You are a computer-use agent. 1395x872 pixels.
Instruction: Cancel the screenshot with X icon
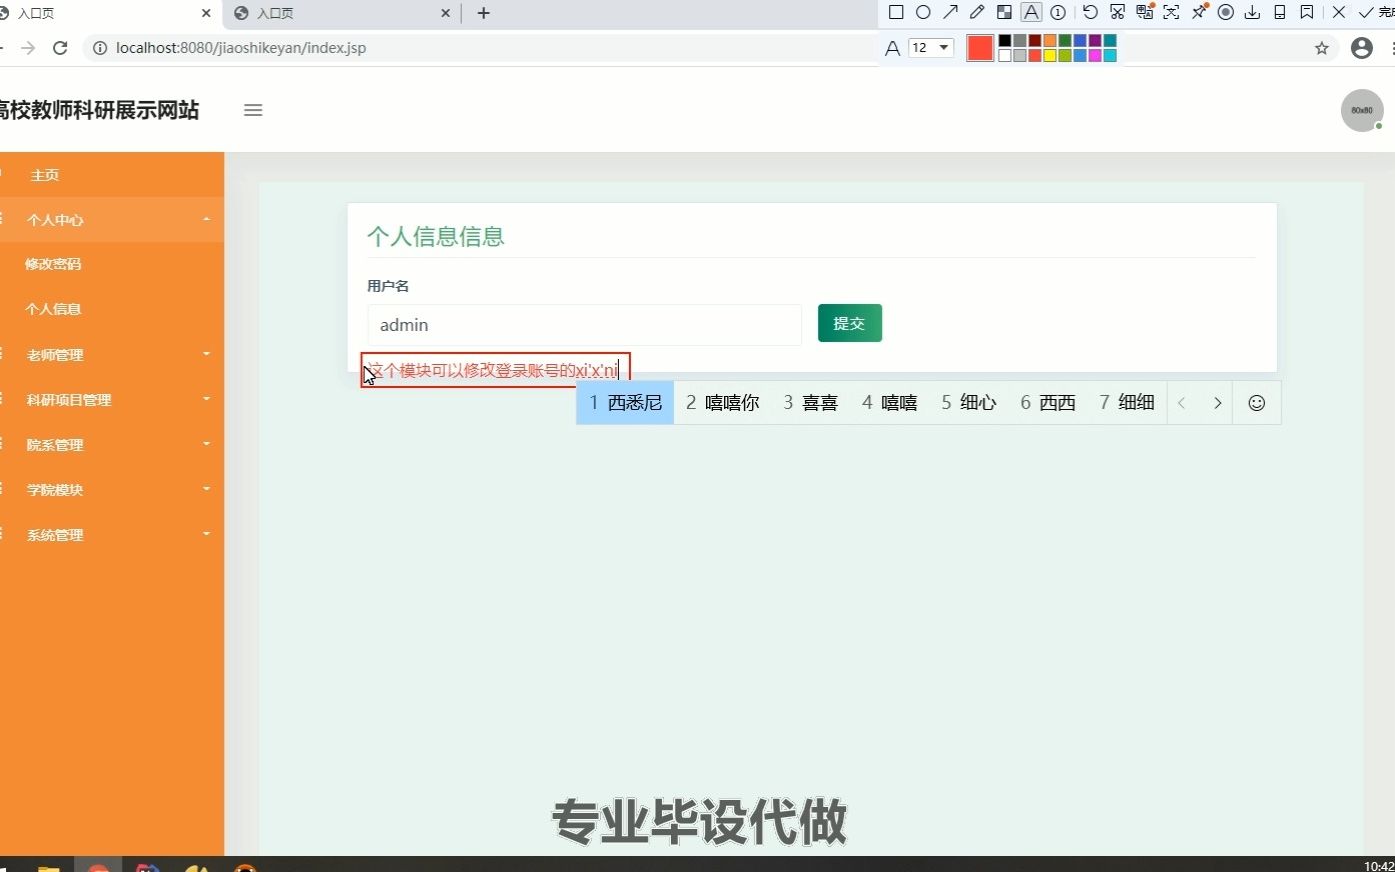pos(1339,13)
